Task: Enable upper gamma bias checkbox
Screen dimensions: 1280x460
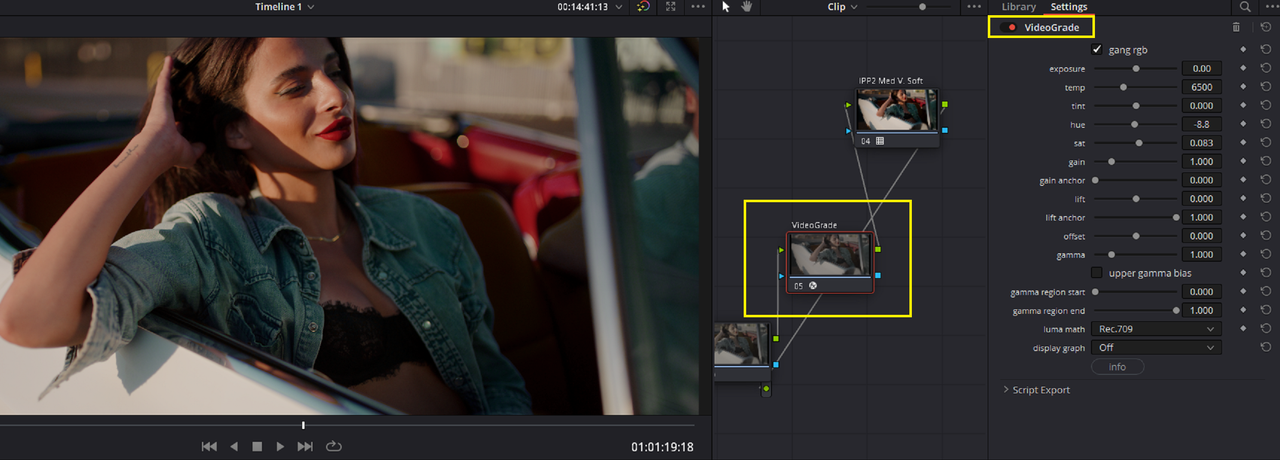Action: pyautogui.click(x=1097, y=273)
